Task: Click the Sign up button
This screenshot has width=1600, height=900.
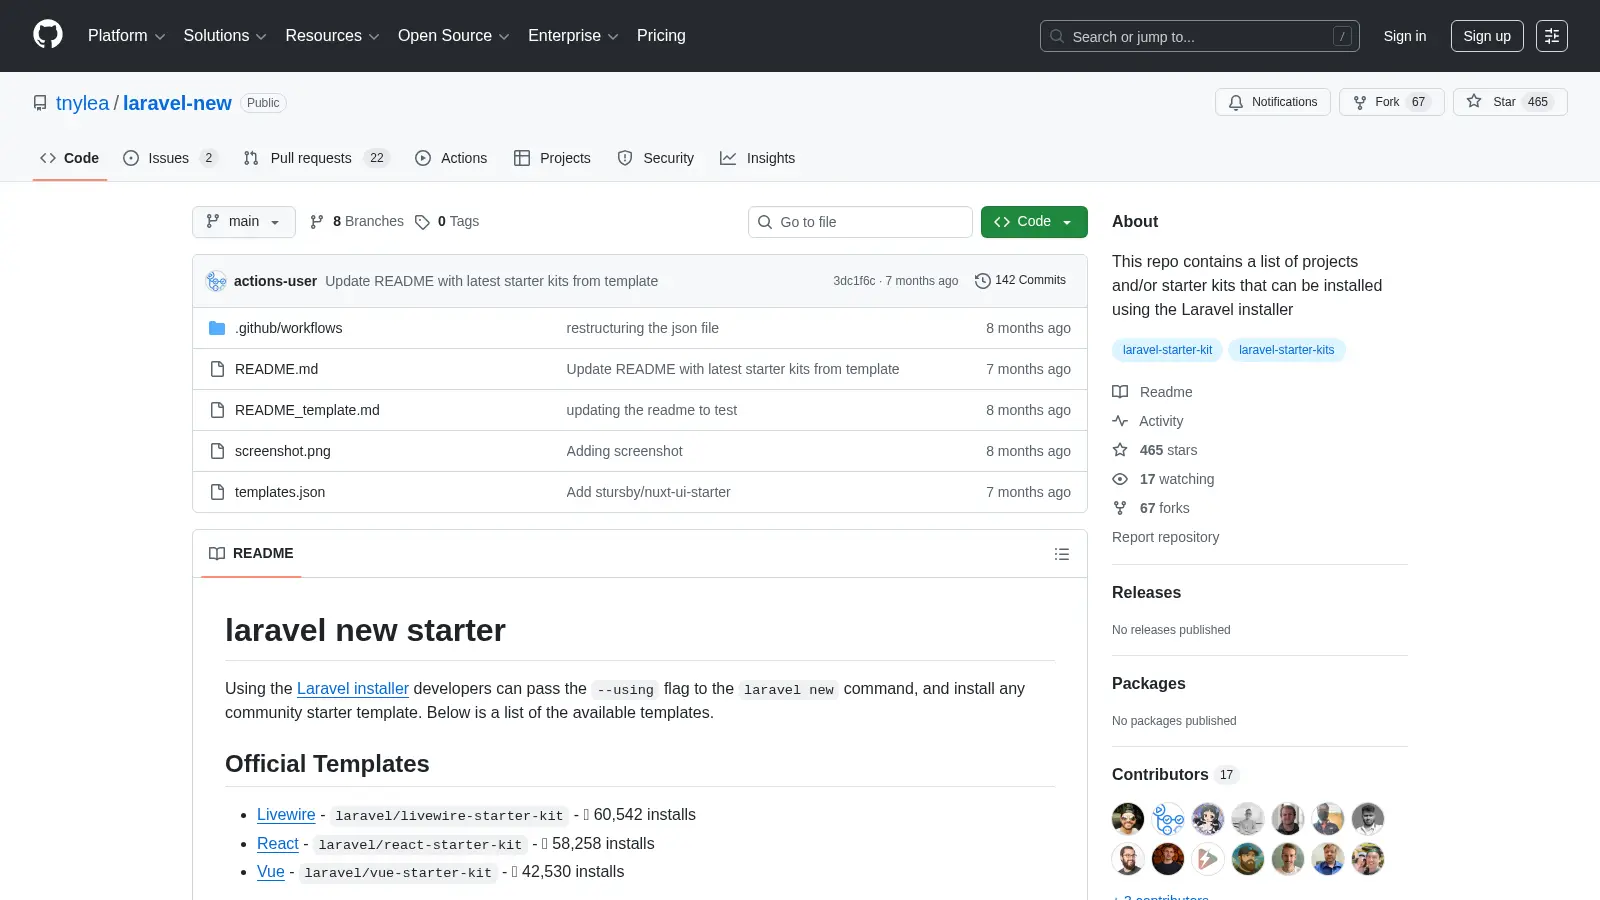Action: point(1487,36)
